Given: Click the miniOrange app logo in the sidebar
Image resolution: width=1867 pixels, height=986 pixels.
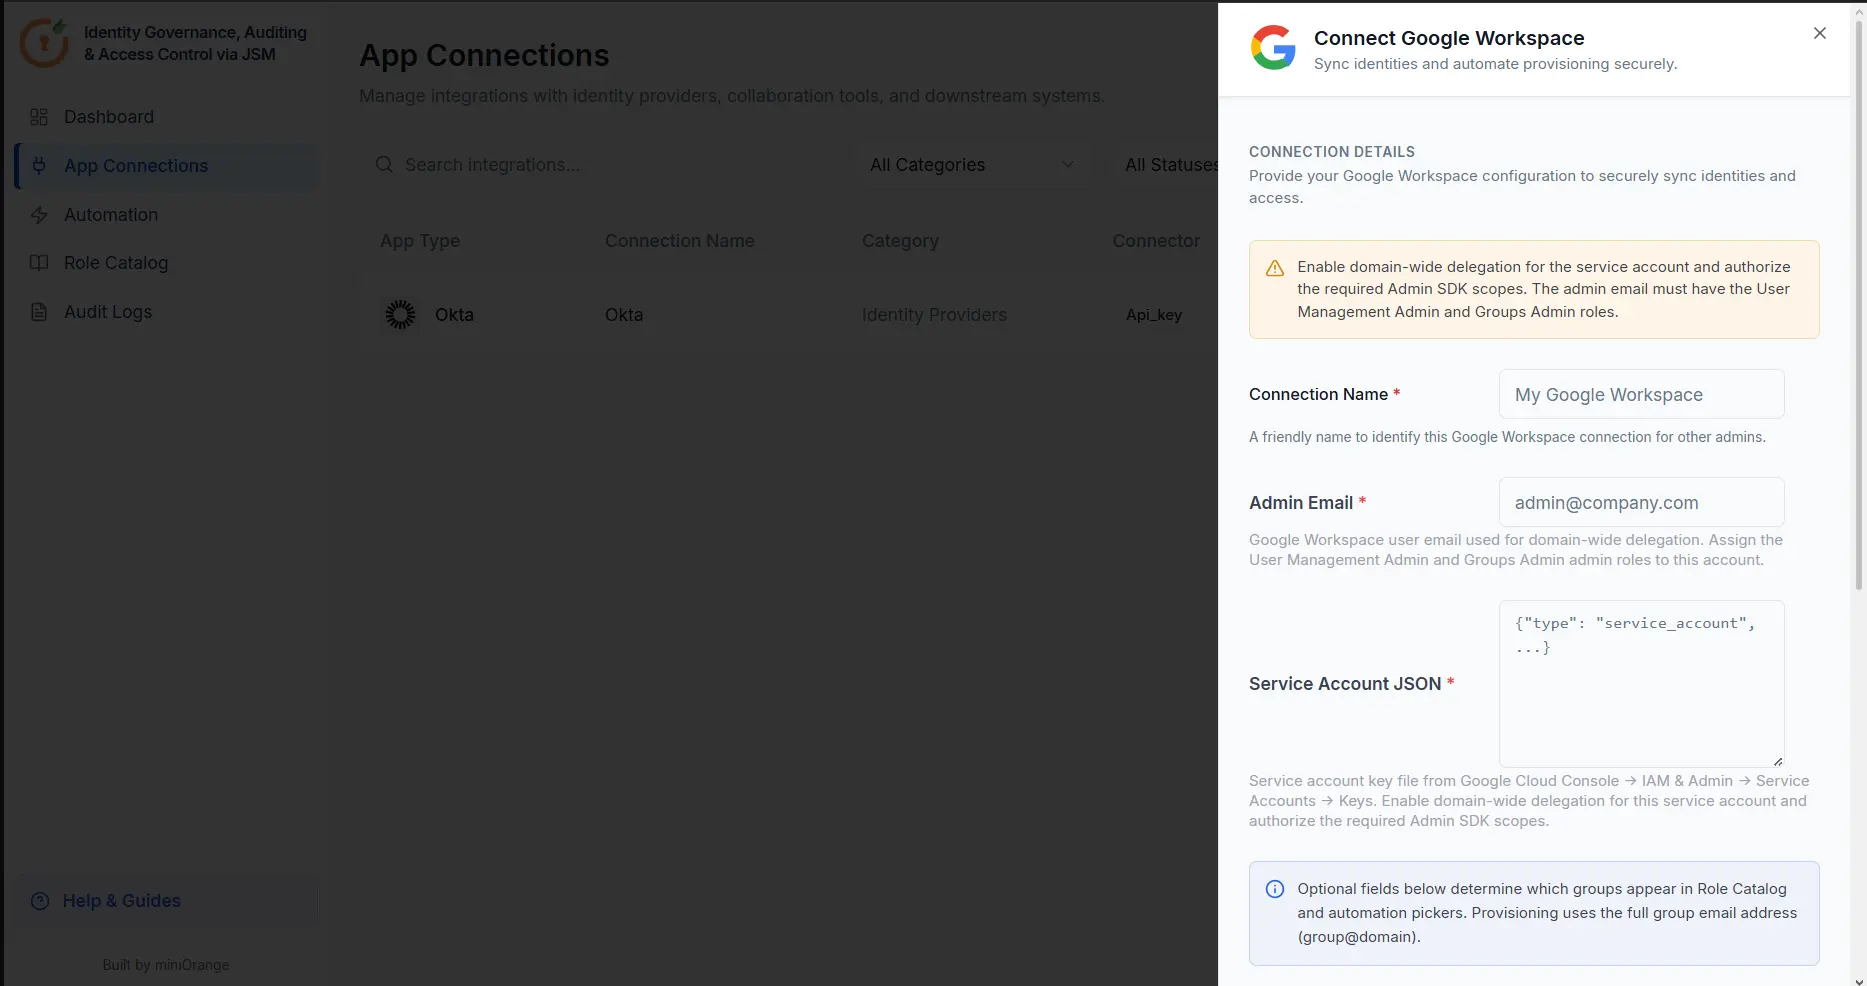Looking at the screenshot, I should [45, 42].
